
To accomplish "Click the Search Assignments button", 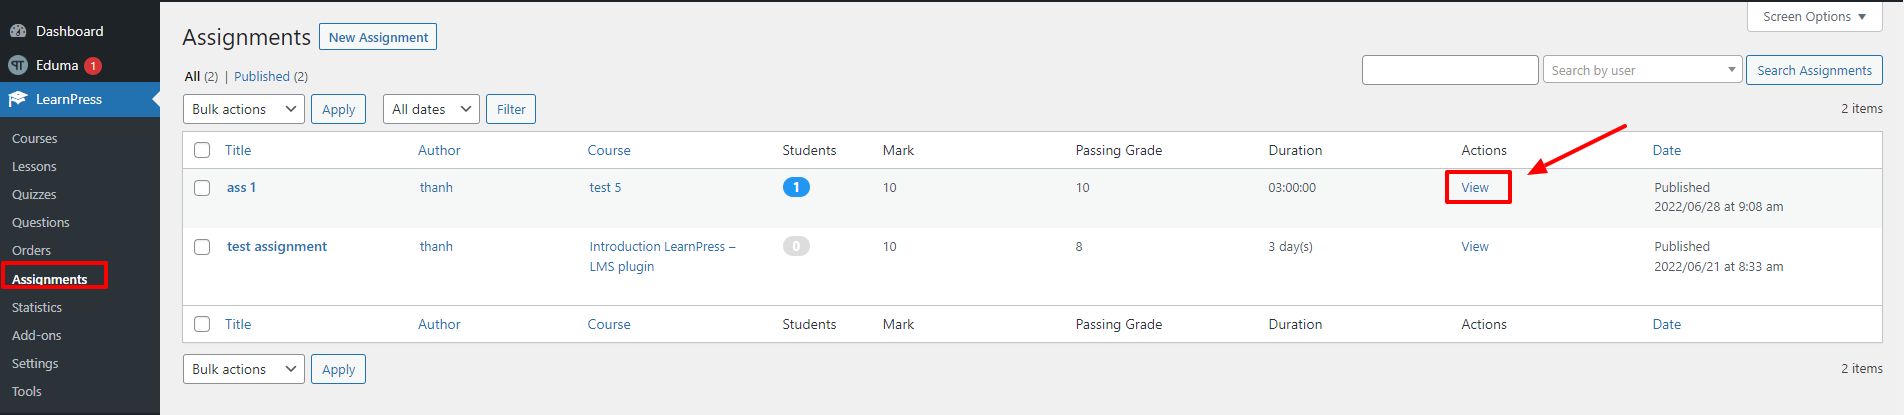I will click(1814, 70).
